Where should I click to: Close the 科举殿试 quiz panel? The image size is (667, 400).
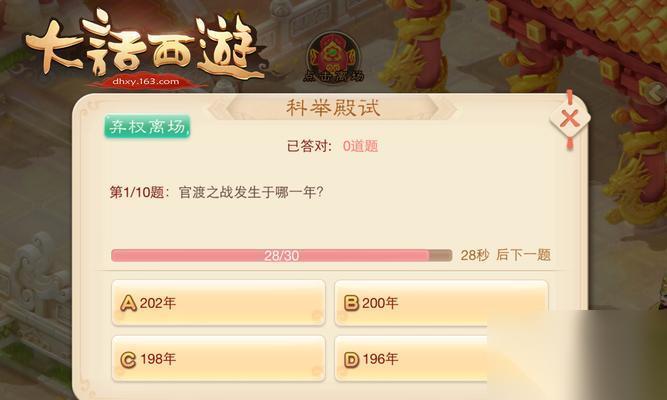coord(570,119)
